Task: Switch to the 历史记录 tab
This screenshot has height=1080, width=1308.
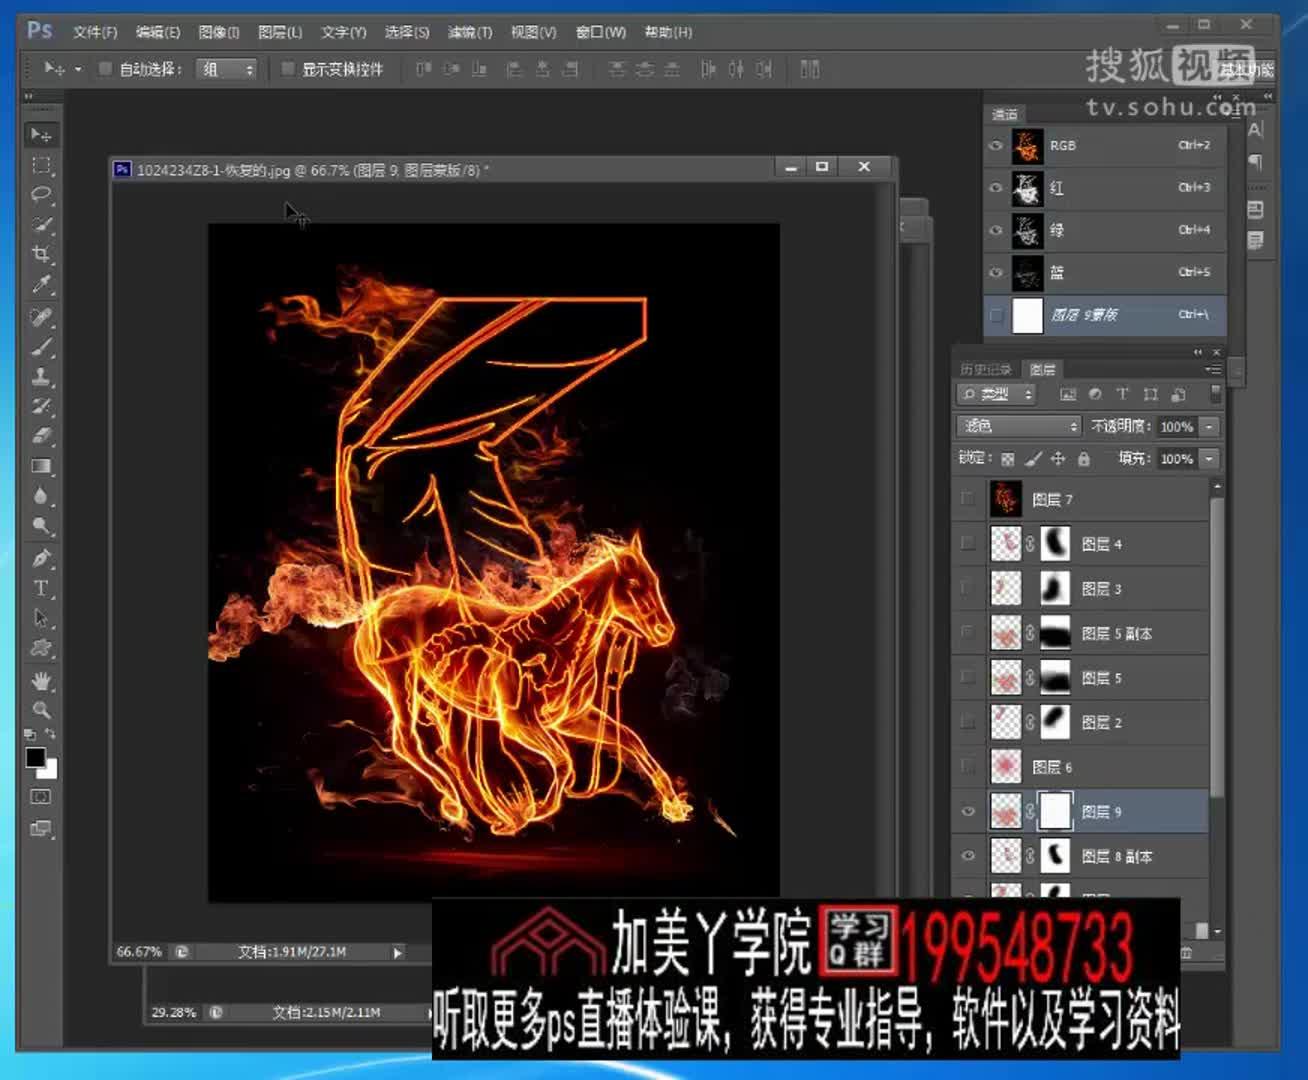Action: 985,368
